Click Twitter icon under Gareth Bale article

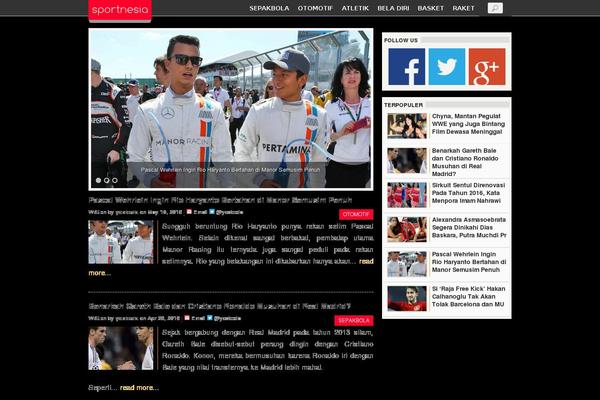point(209,318)
